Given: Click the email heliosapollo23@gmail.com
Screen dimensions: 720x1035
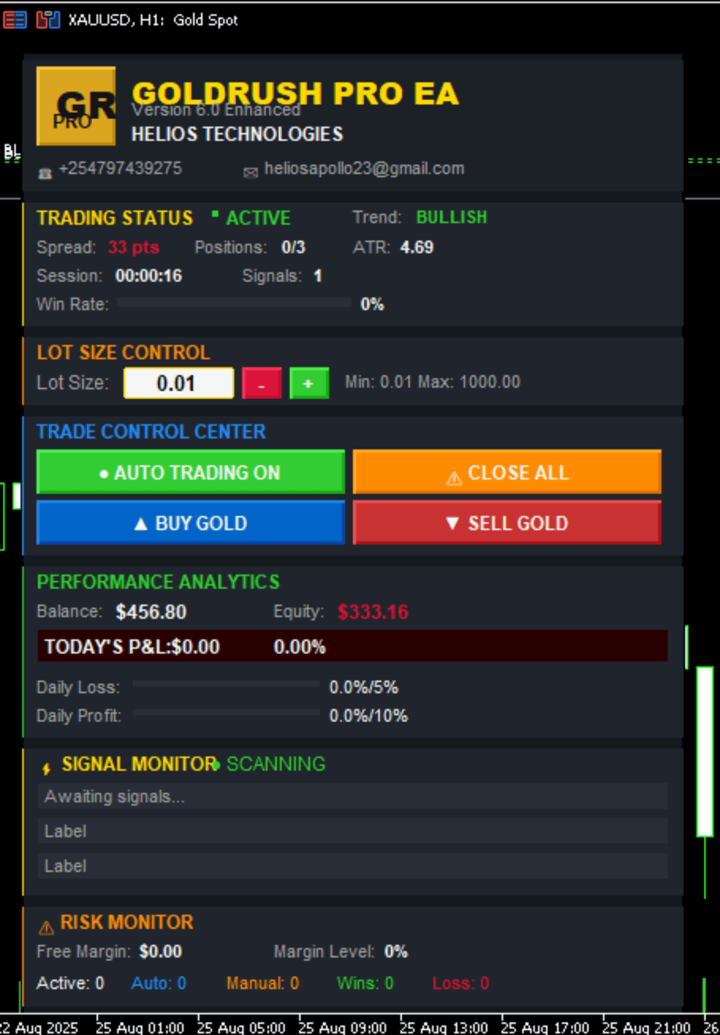Looking at the screenshot, I should (364, 169).
